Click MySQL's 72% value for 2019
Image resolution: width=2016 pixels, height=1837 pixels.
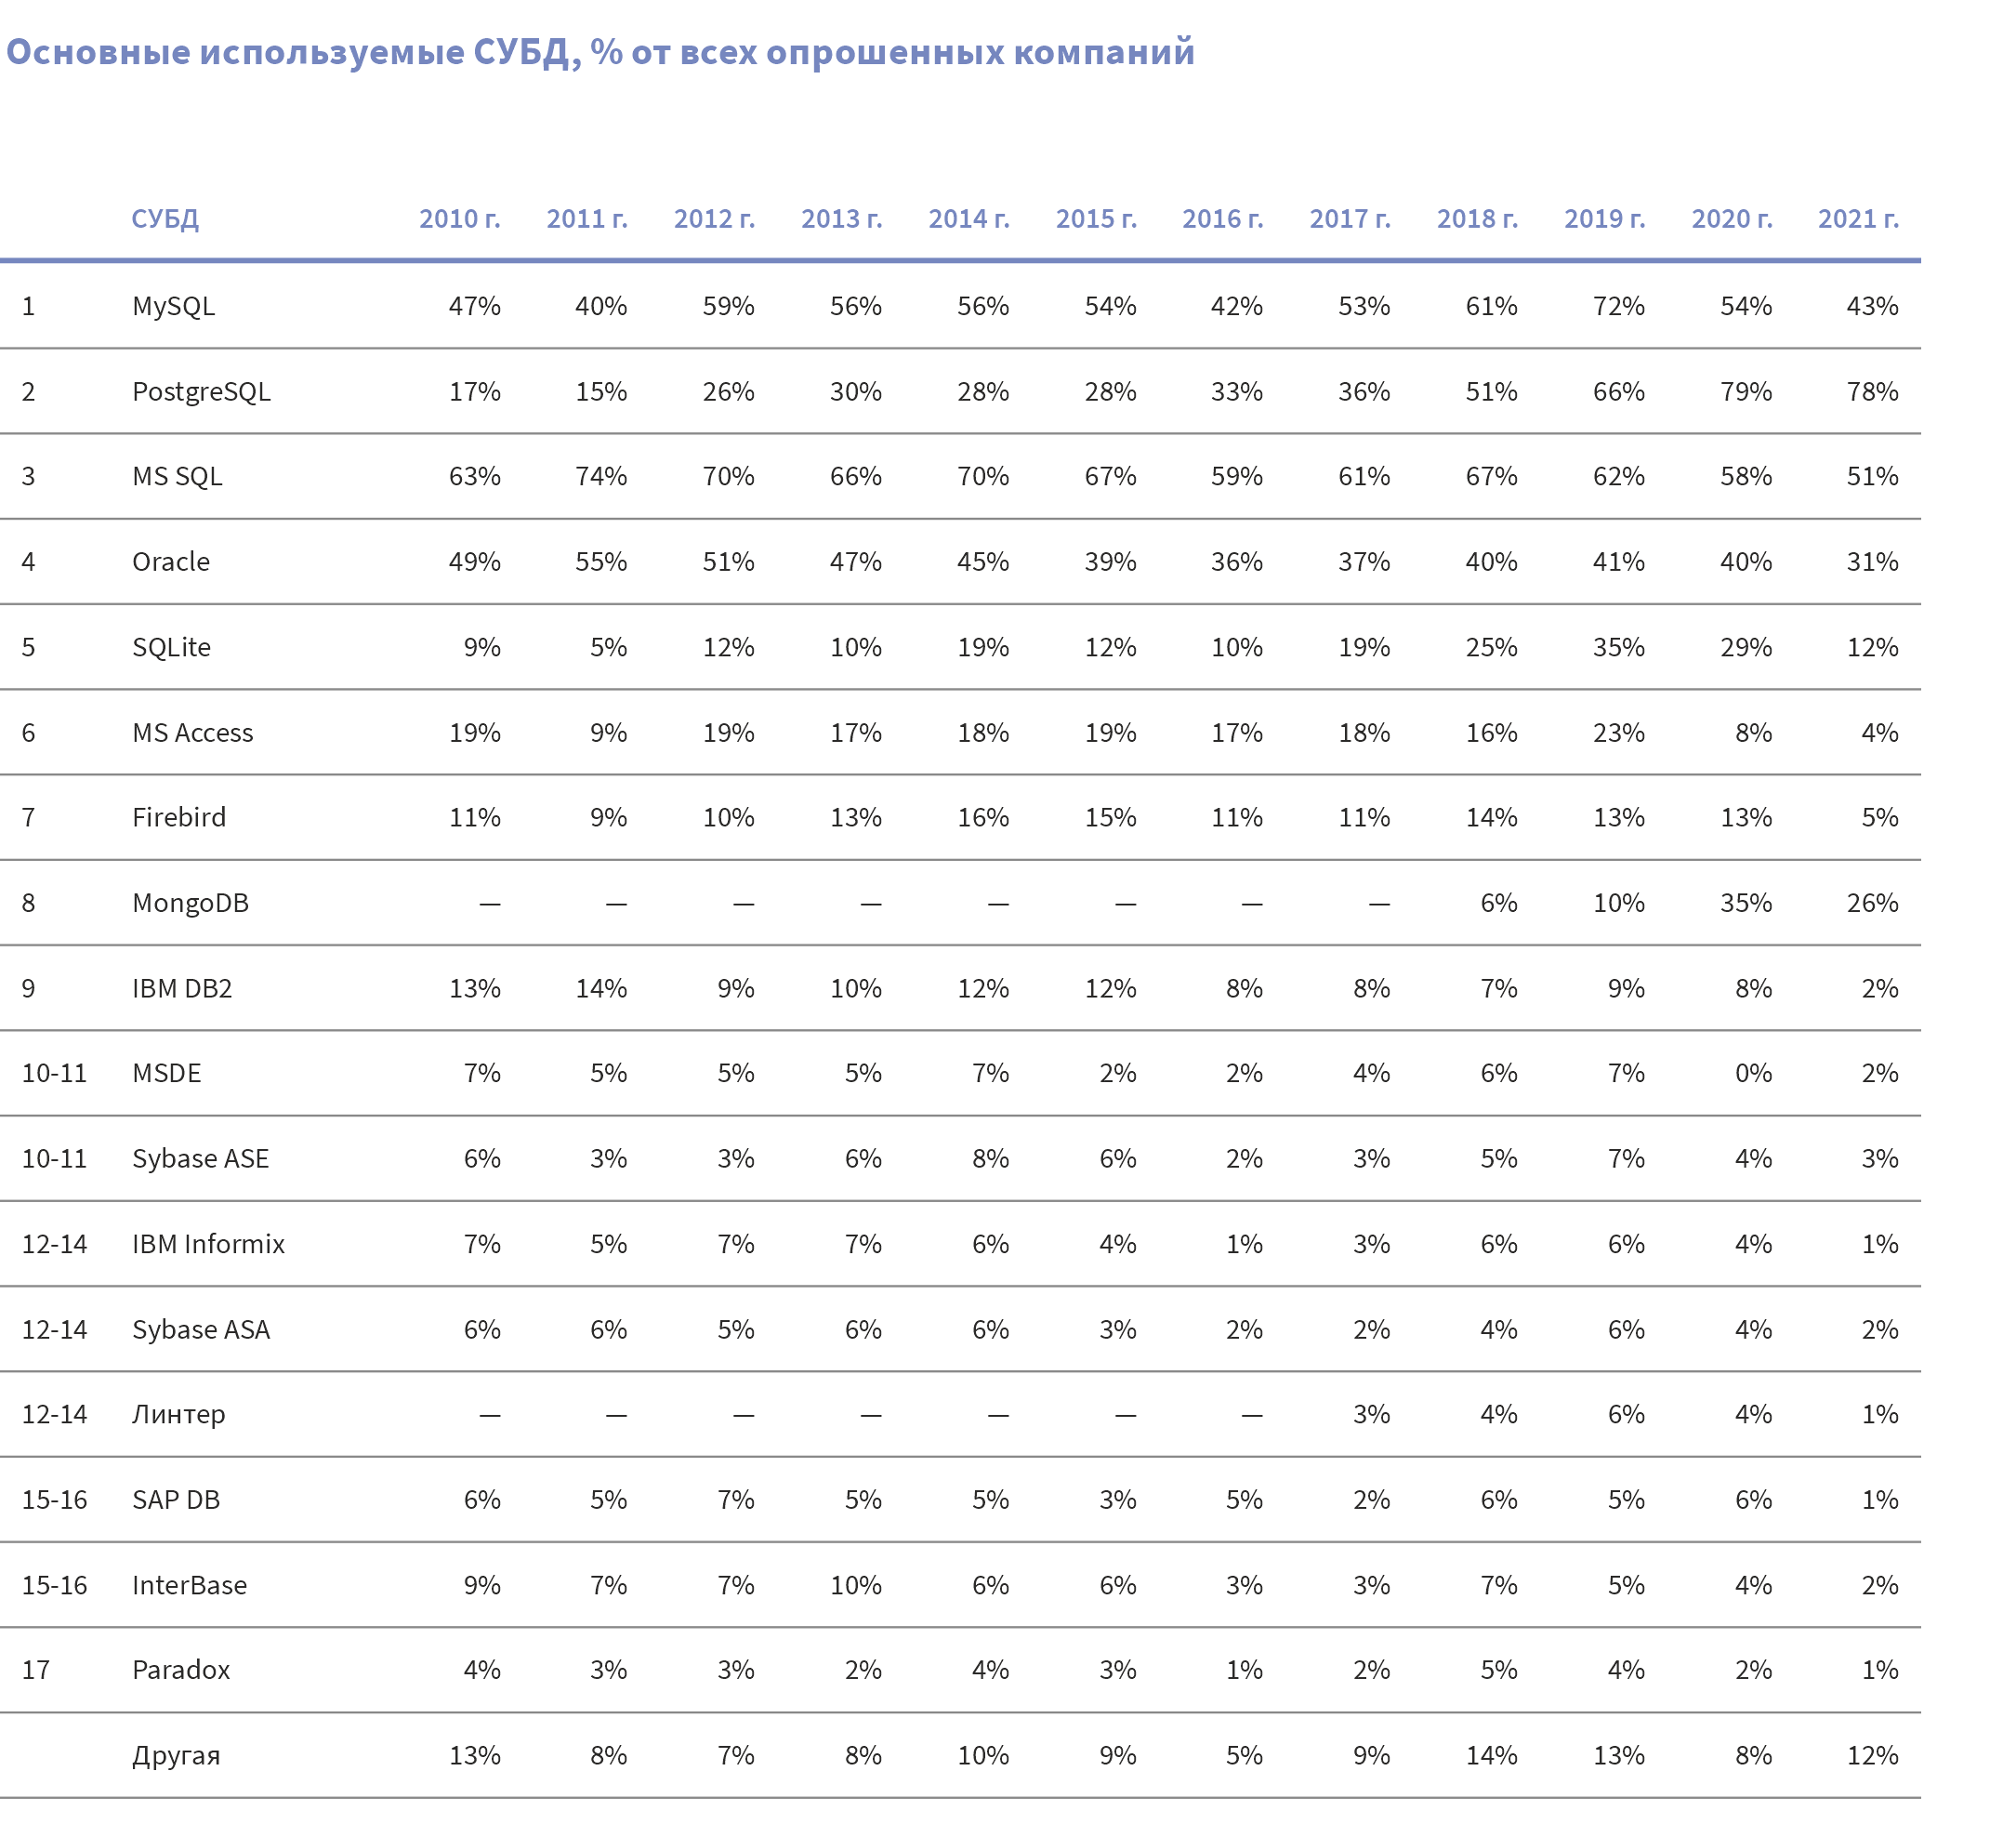[x=1618, y=306]
